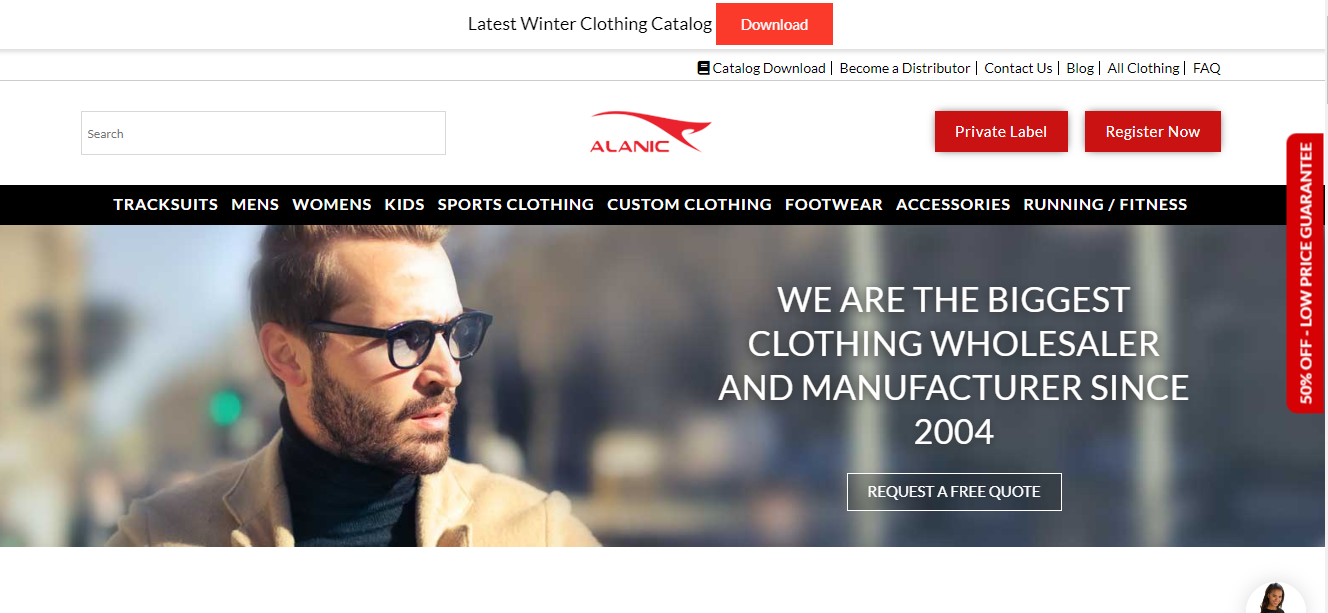Download the winter clothing catalog
The width and height of the screenshot is (1328, 613).
pos(774,25)
